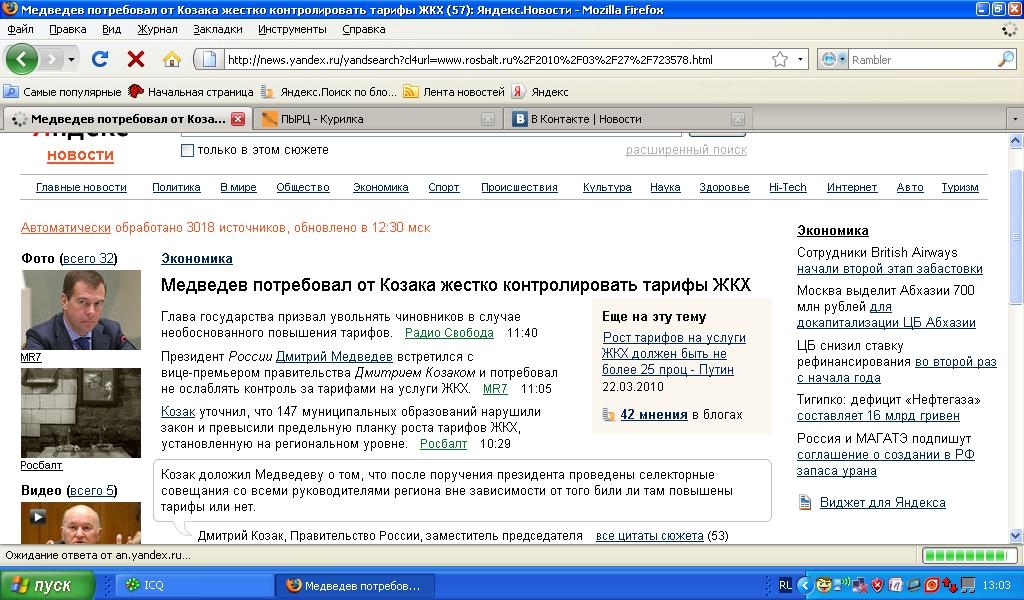Open the Вид menu
Viewport: 1024px width, 600px height.
coord(112,29)
